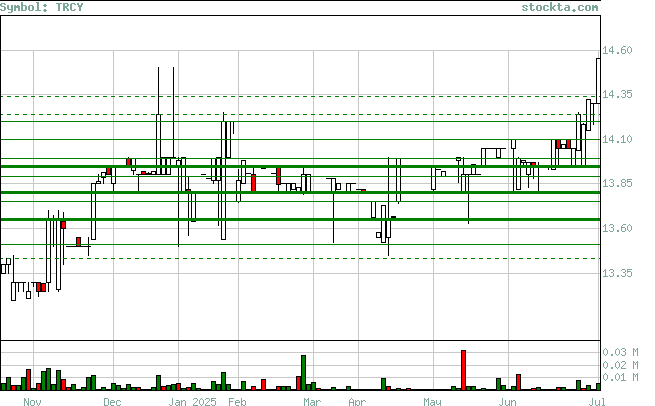The image size is (655, 406).
Task: Click the Nov date axis label
Action: click(32, 401)
